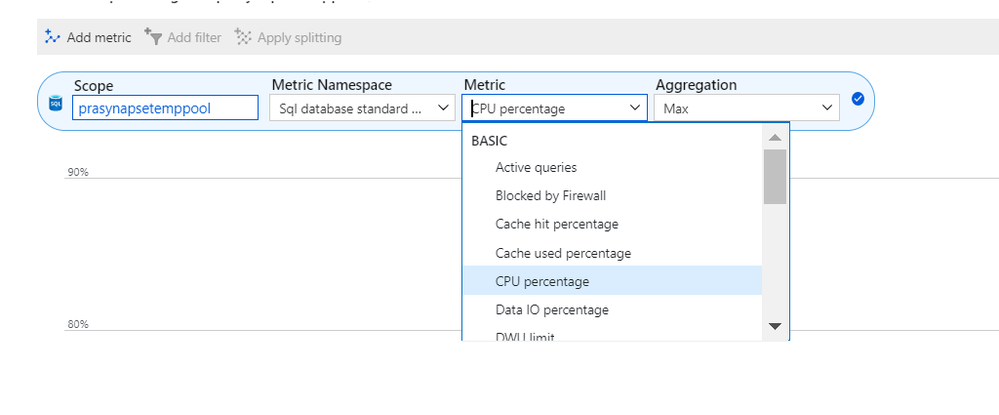Screen dimensions: 999x415
Task: Click the Apply splitting button label
Action: (299, 38)
